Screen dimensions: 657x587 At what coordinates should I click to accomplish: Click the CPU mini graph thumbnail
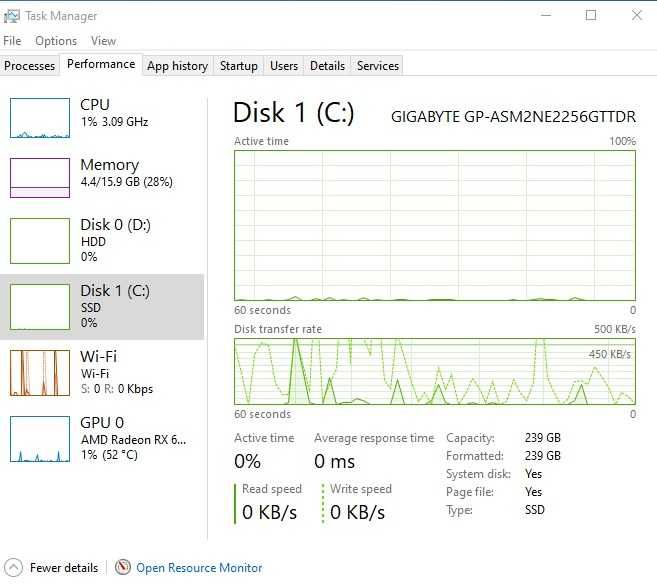pyautogui.click(x=40, y=118)
